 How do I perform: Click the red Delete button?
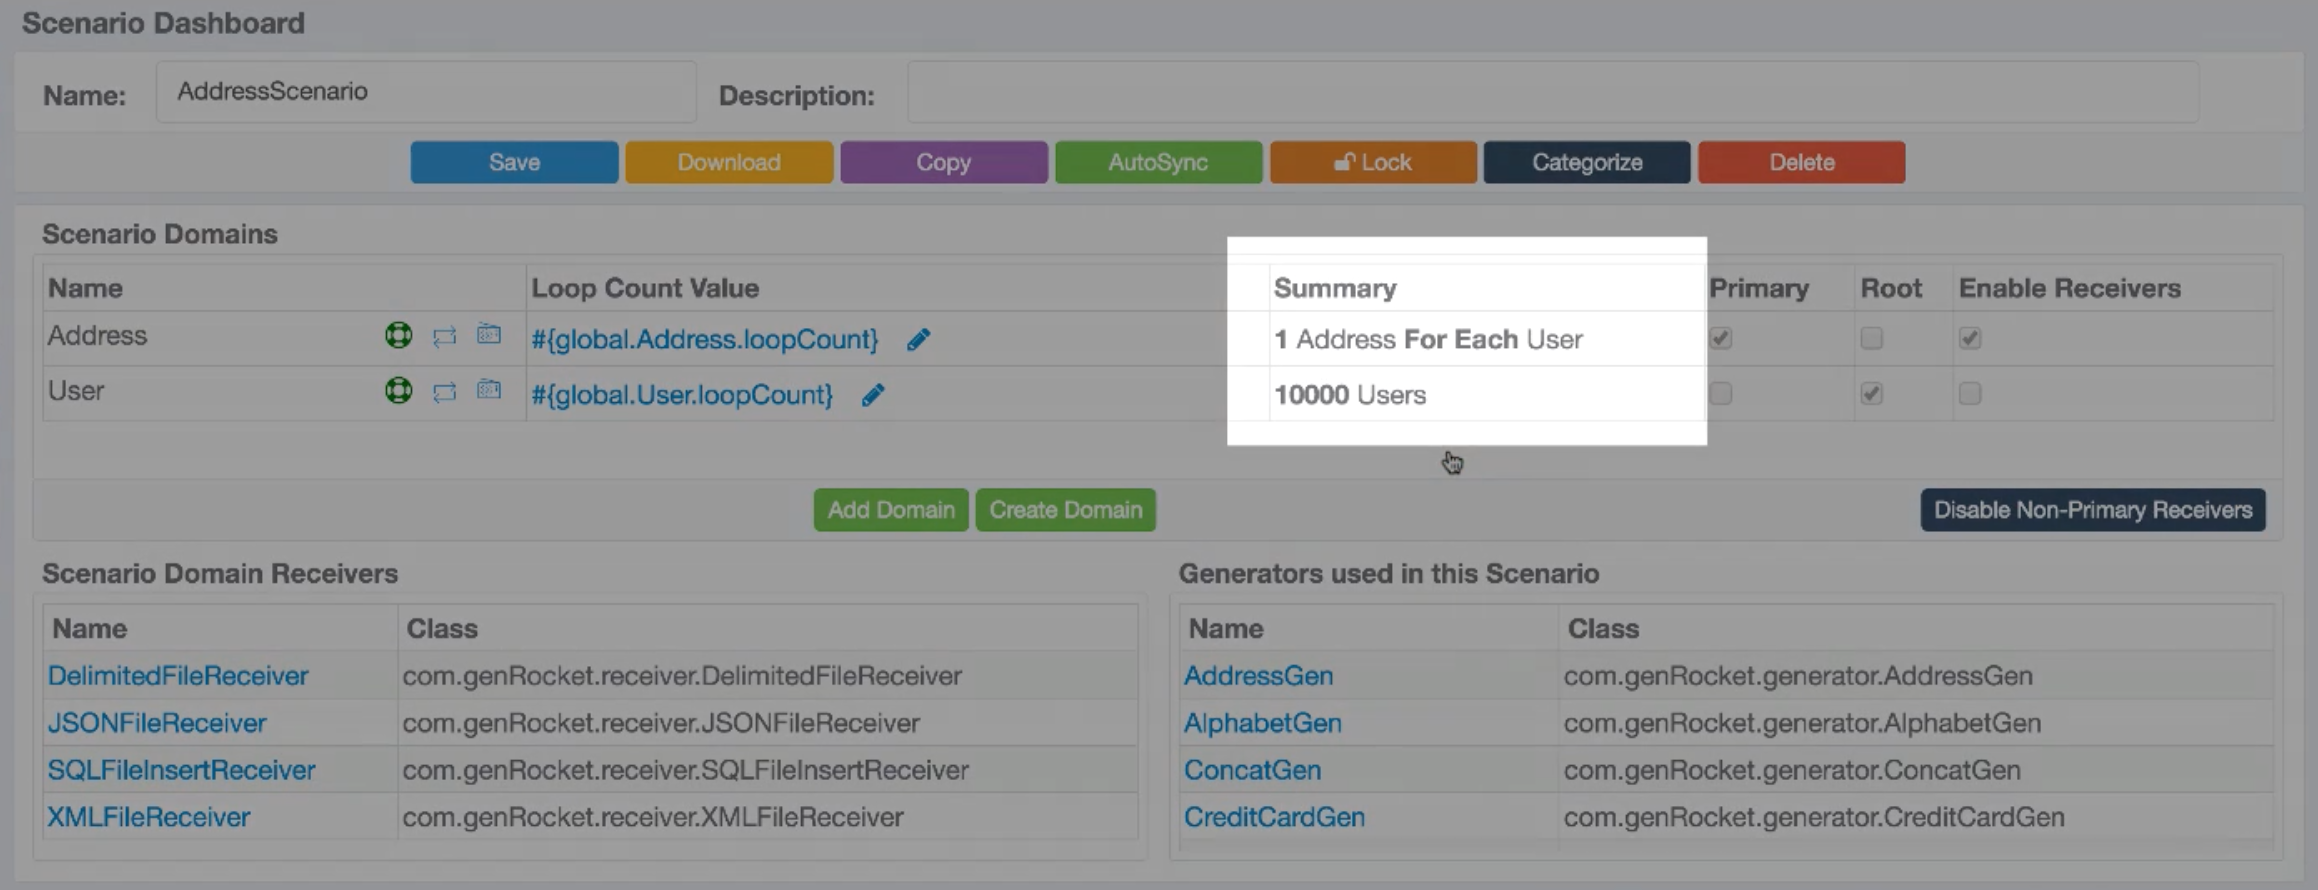pyautogui.click(x=1802, y=162)
